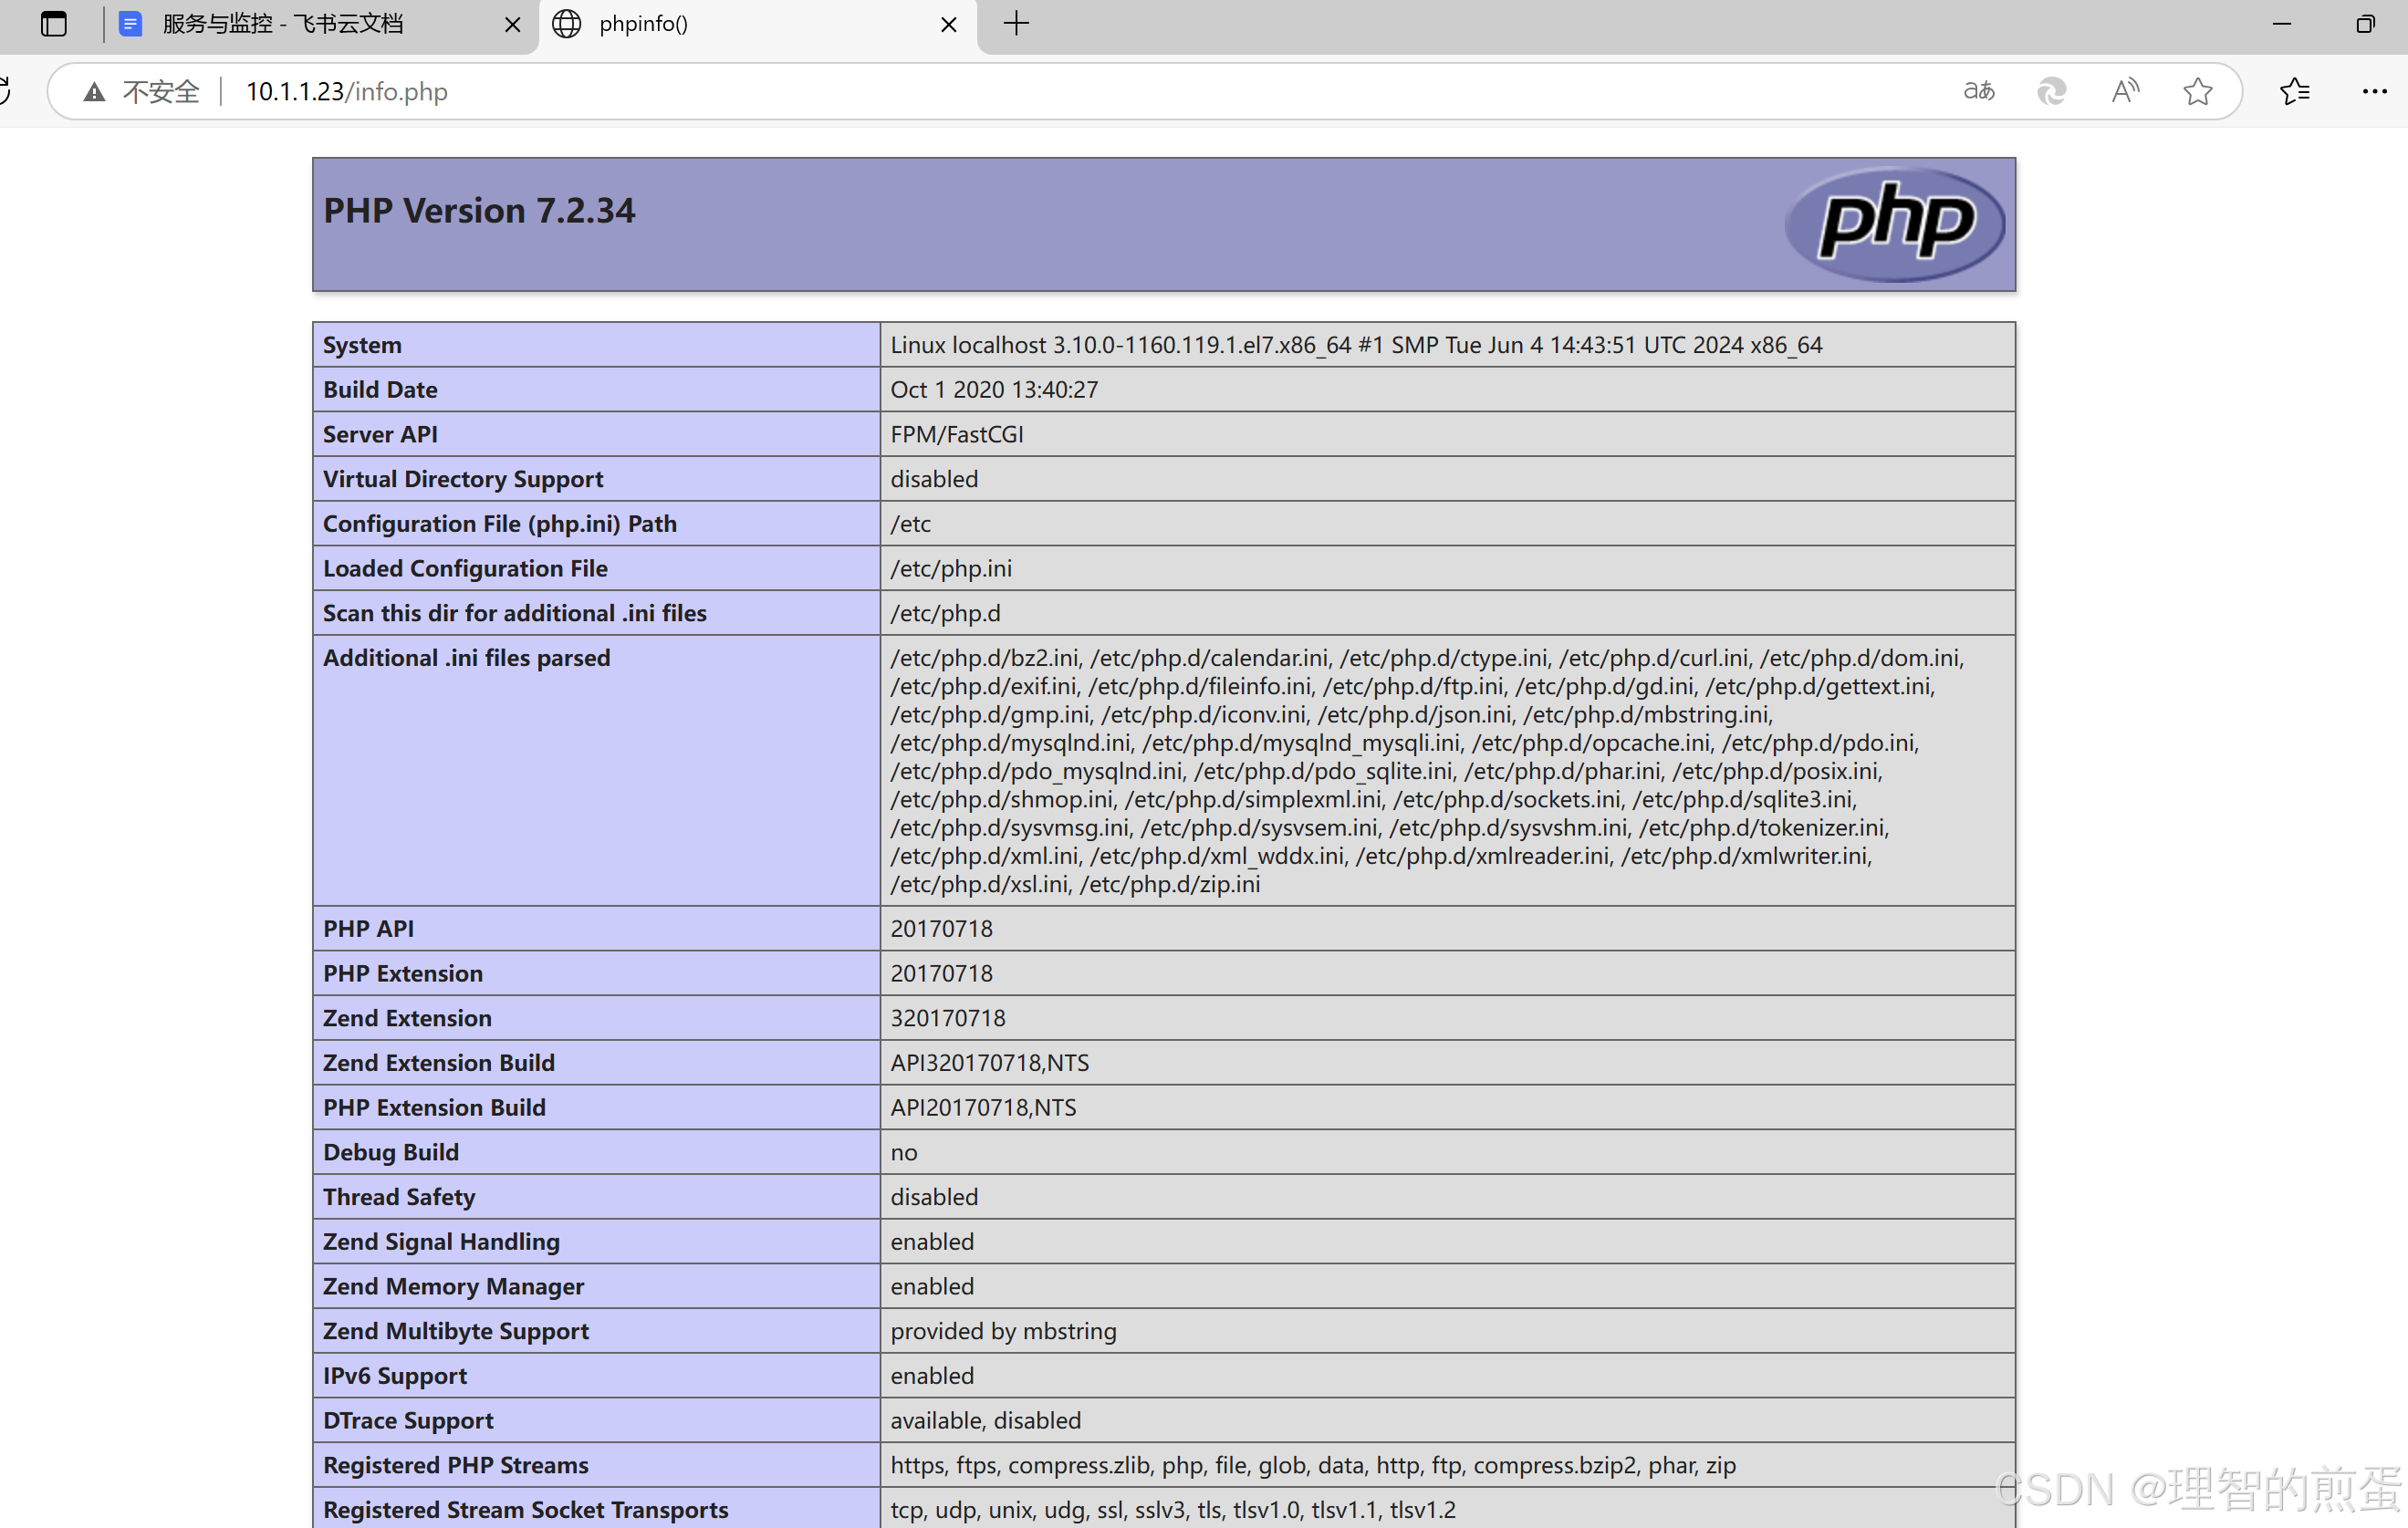Image resolution: width=2408 pixels, height=1528 pixels.
Task: Click the tab actions menu icon
Action: click(54, 24)
